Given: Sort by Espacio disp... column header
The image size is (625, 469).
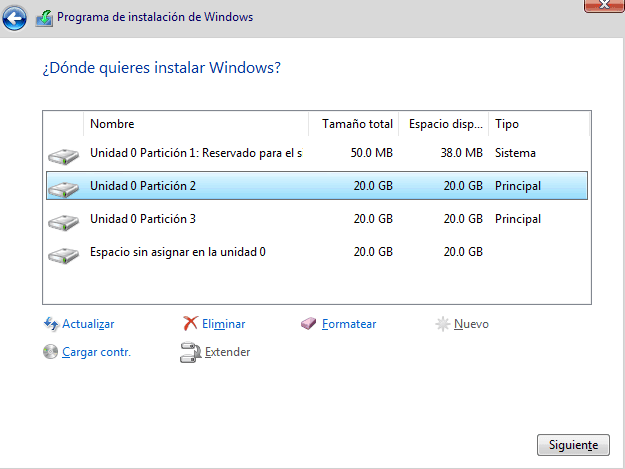Looking at the screenshot, I should (x=444, y=124).
